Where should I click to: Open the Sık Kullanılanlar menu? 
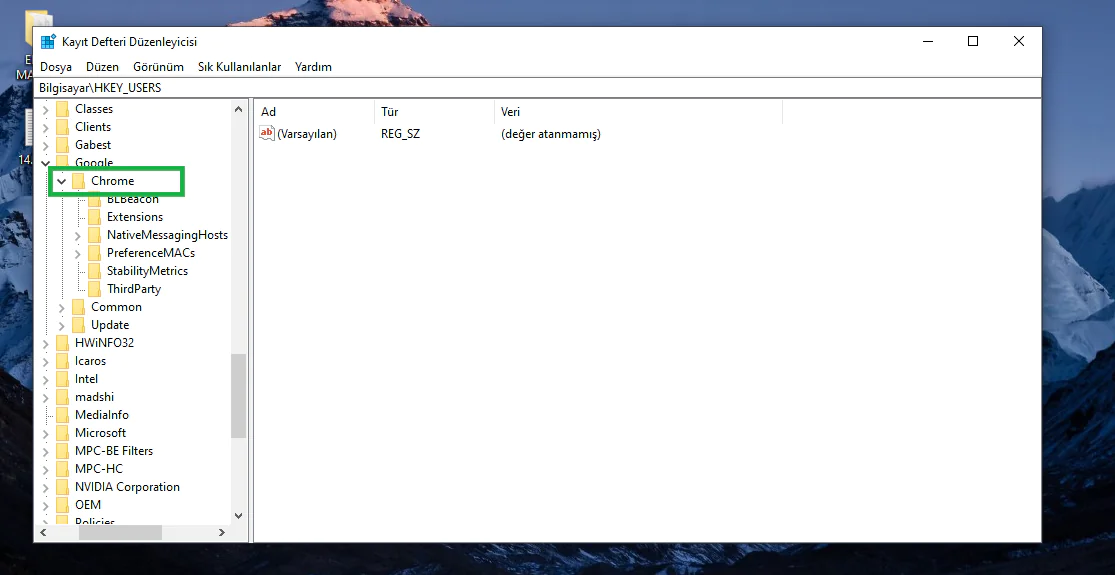(239, 67)
